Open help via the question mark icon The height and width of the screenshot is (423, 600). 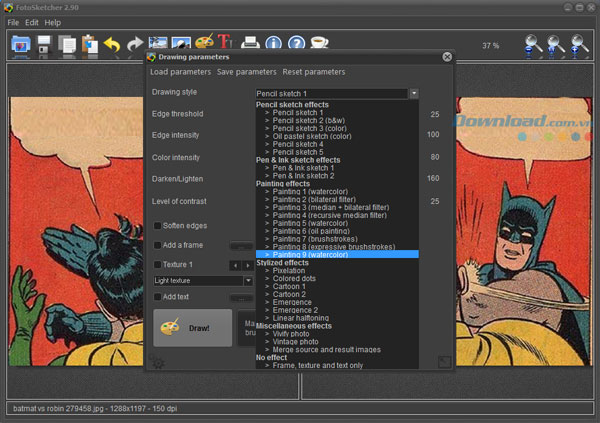point(297,42)
